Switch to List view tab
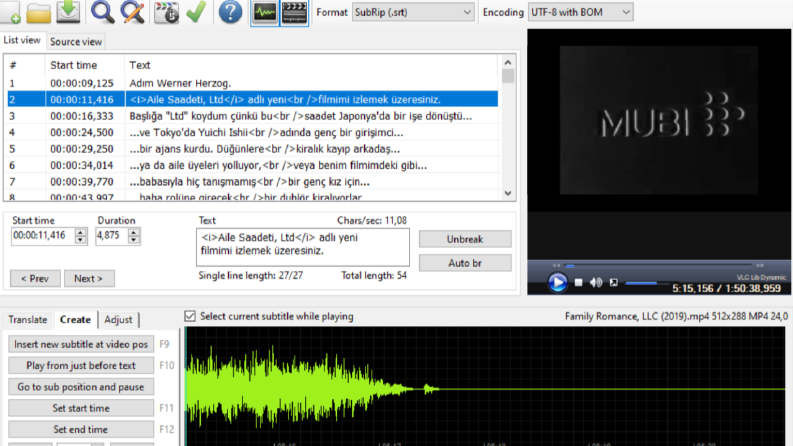Screen dimensions: 793x446 (x=22, y=40)
